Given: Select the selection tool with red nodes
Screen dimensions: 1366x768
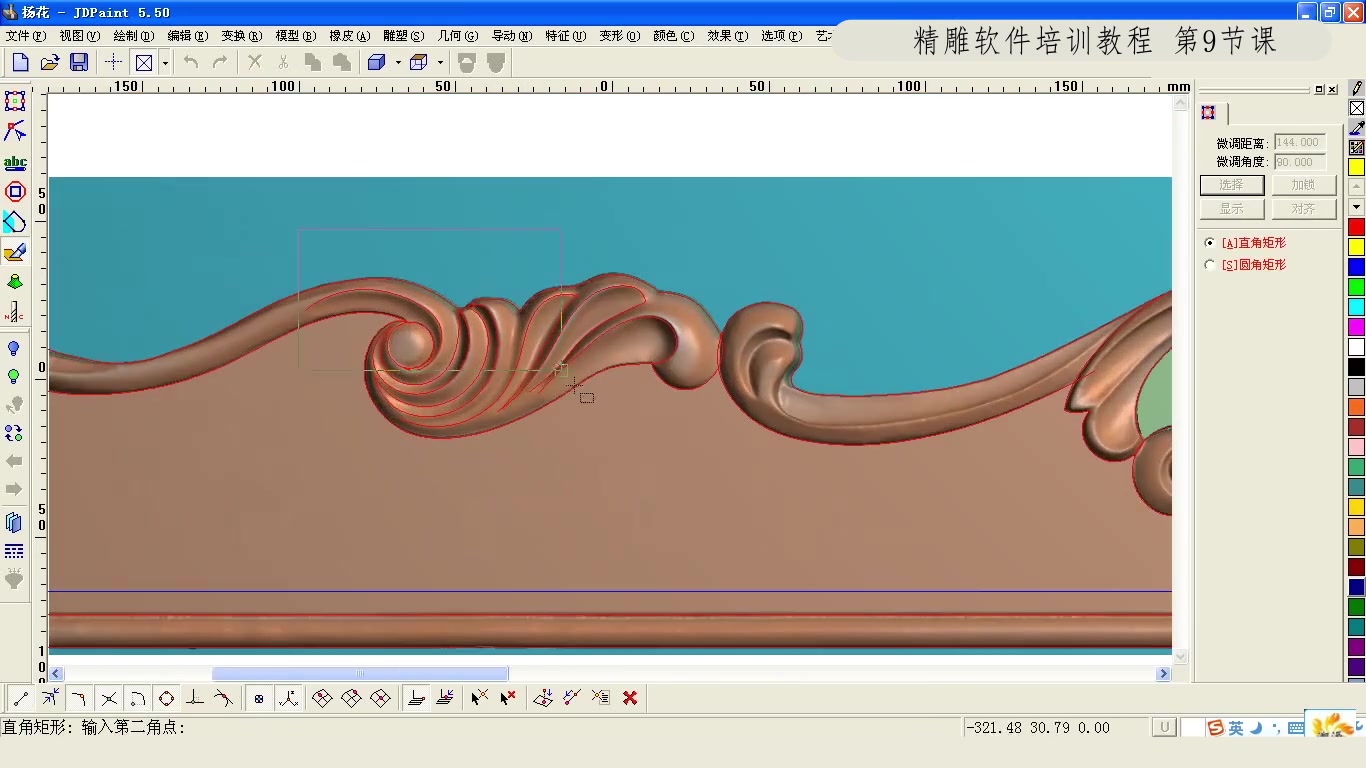Looking at the screenshot, I should (x=15, y=101).
